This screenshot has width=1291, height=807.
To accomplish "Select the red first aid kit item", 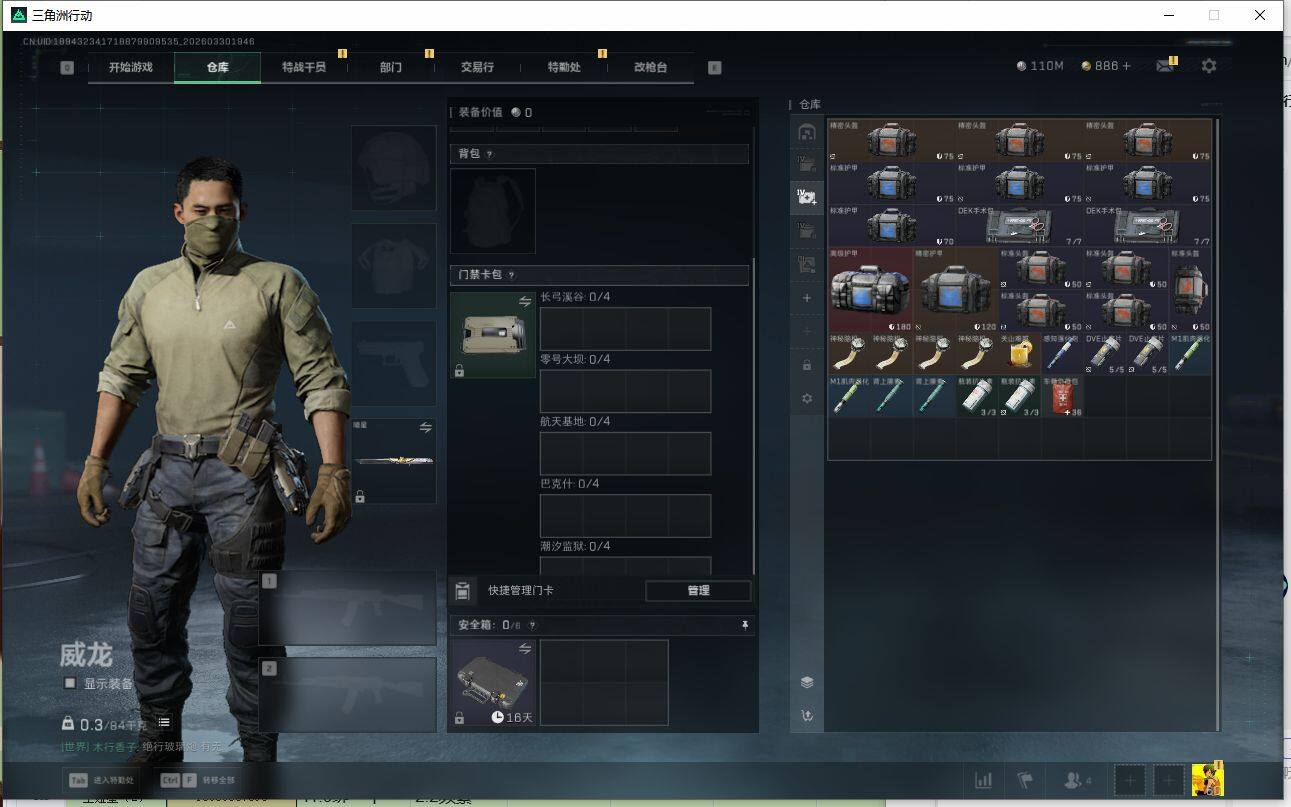I will pyautogui.click(x=1063, y=397).
